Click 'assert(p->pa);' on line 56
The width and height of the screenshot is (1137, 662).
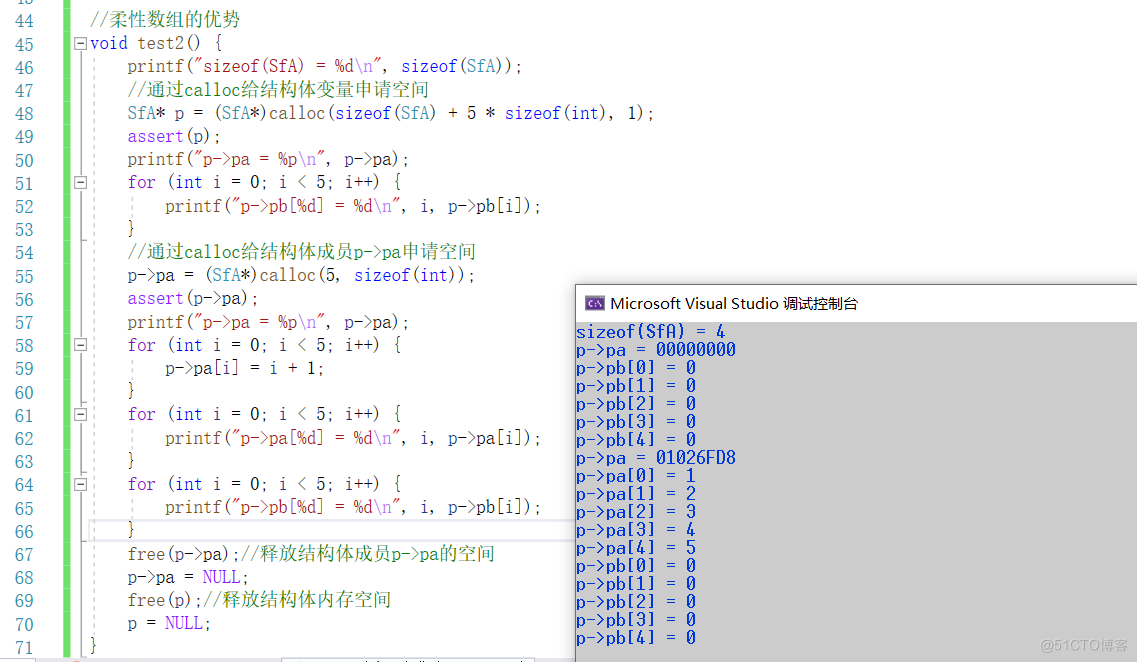193,299
